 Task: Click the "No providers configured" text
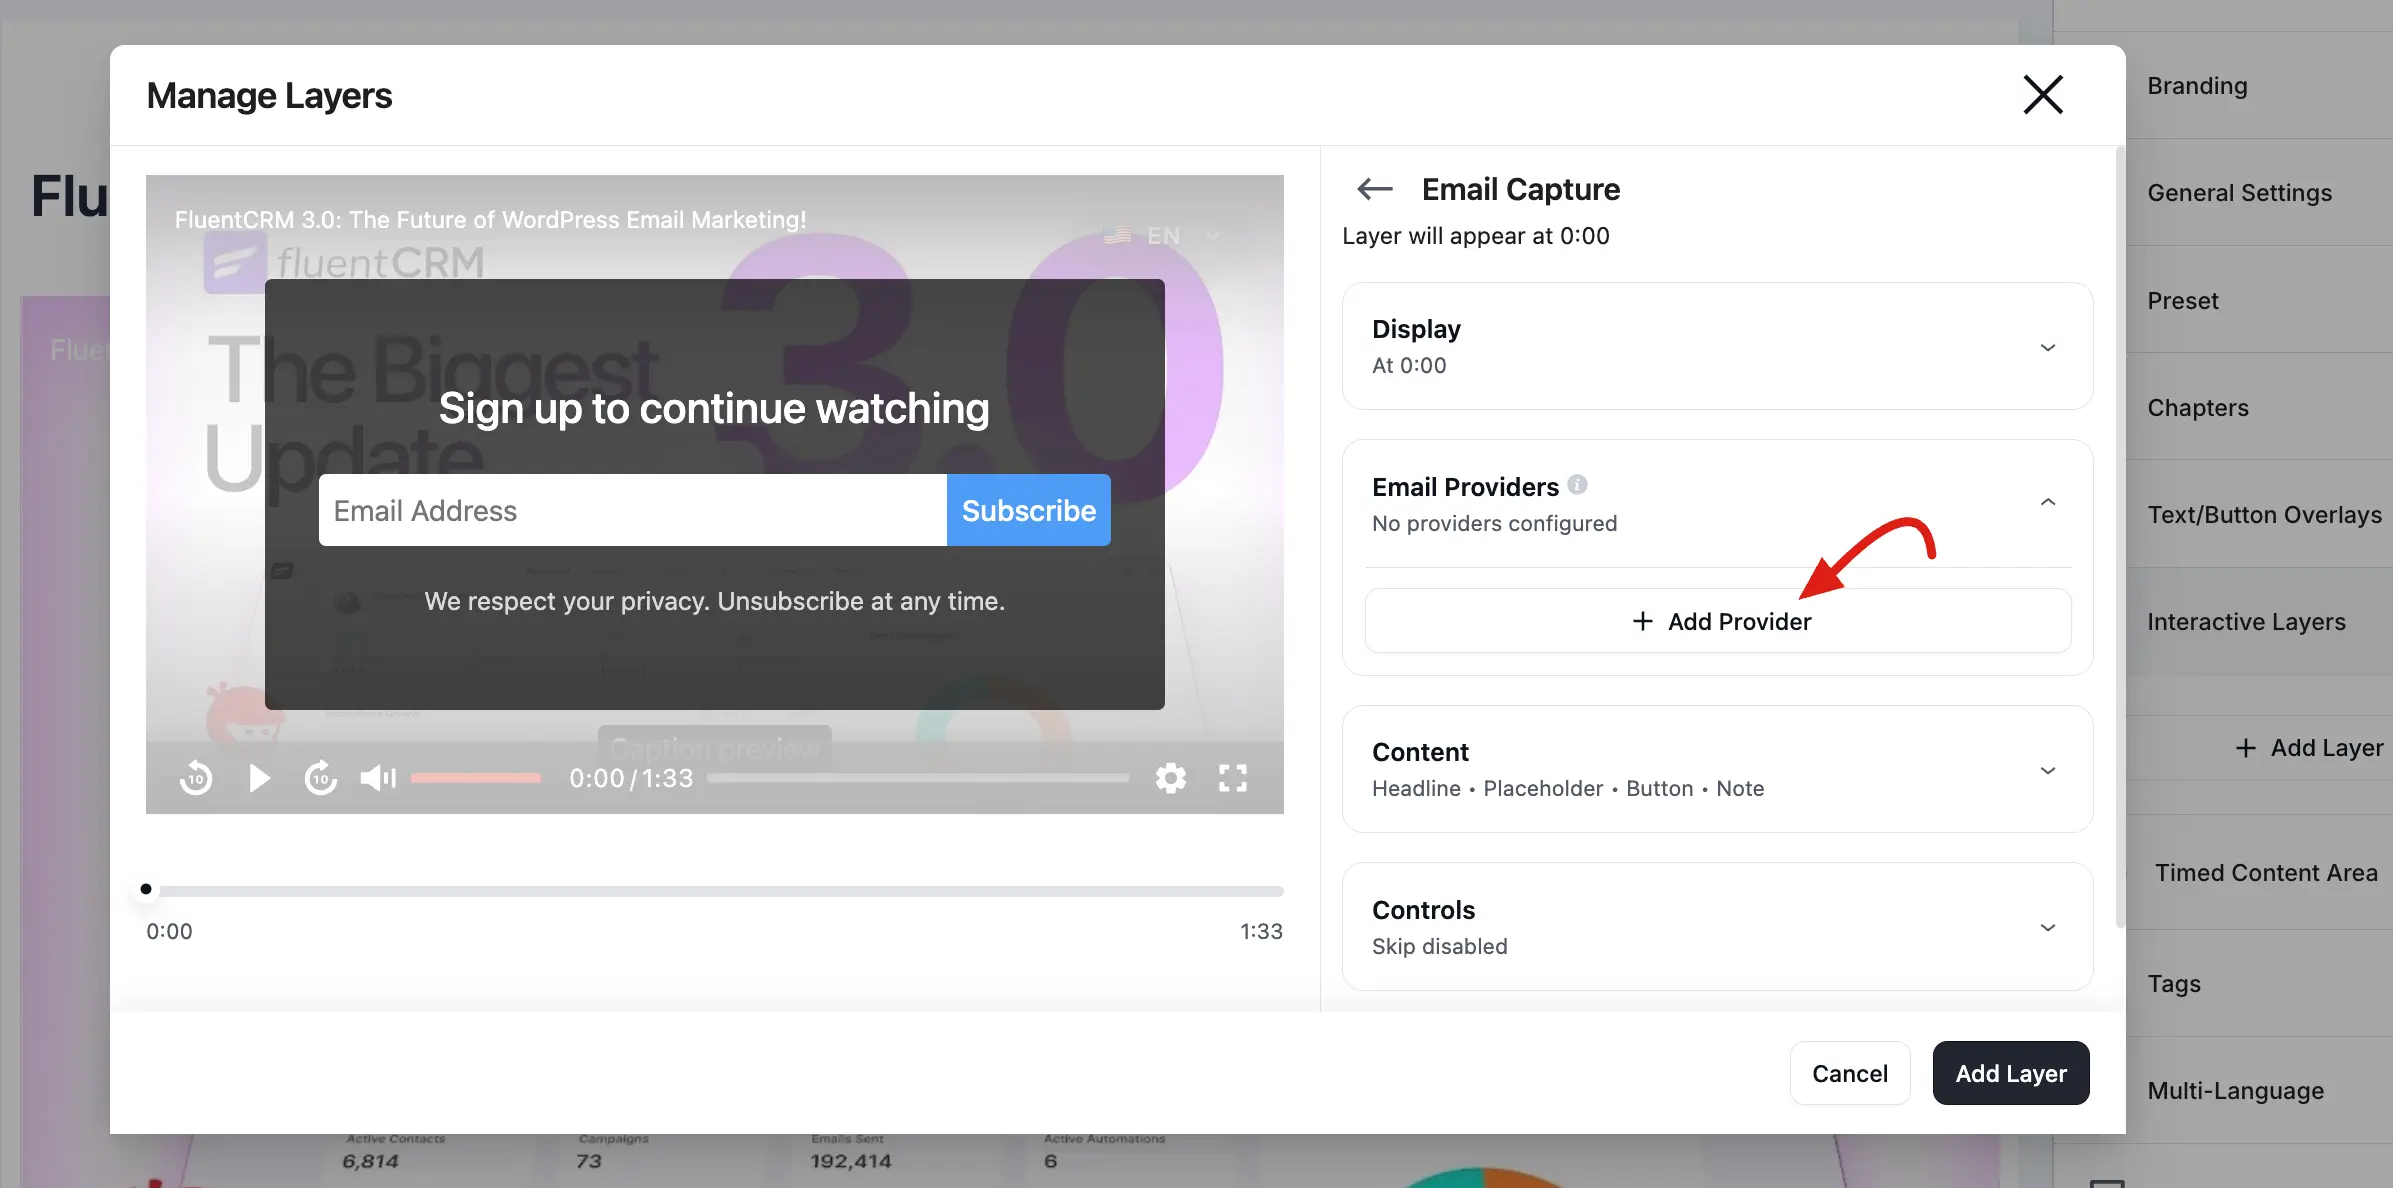[x=1494, y=523]
